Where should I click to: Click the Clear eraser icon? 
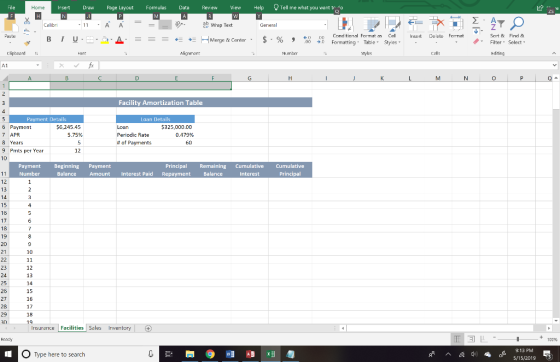pyautogui.click(x=476, y=42)
